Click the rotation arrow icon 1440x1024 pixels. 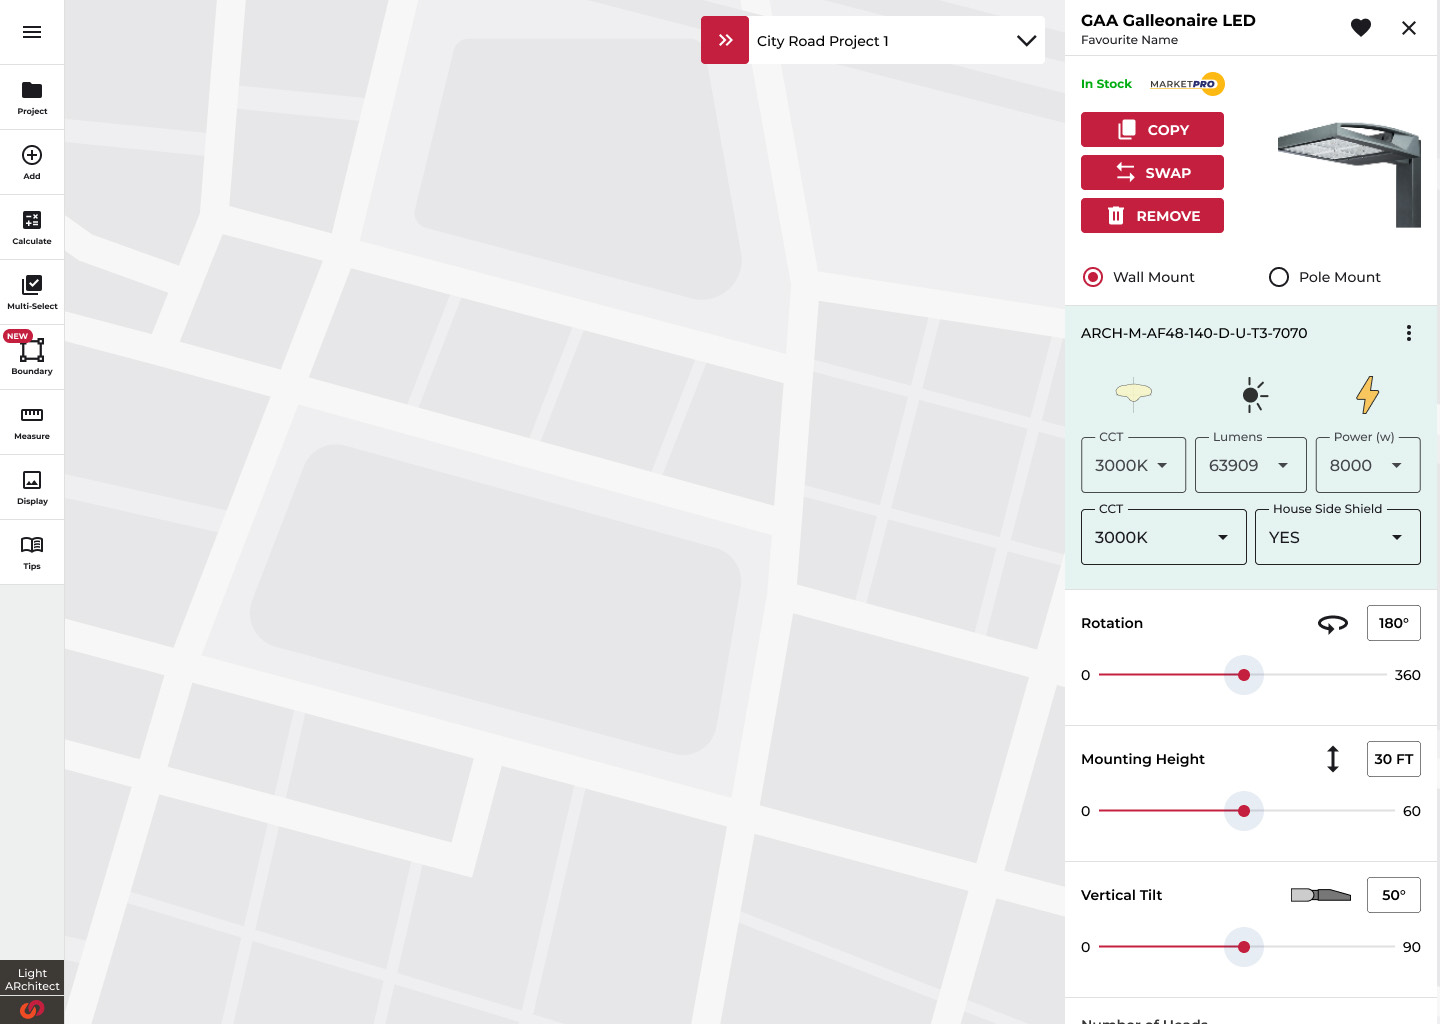tap(1333, 624)
